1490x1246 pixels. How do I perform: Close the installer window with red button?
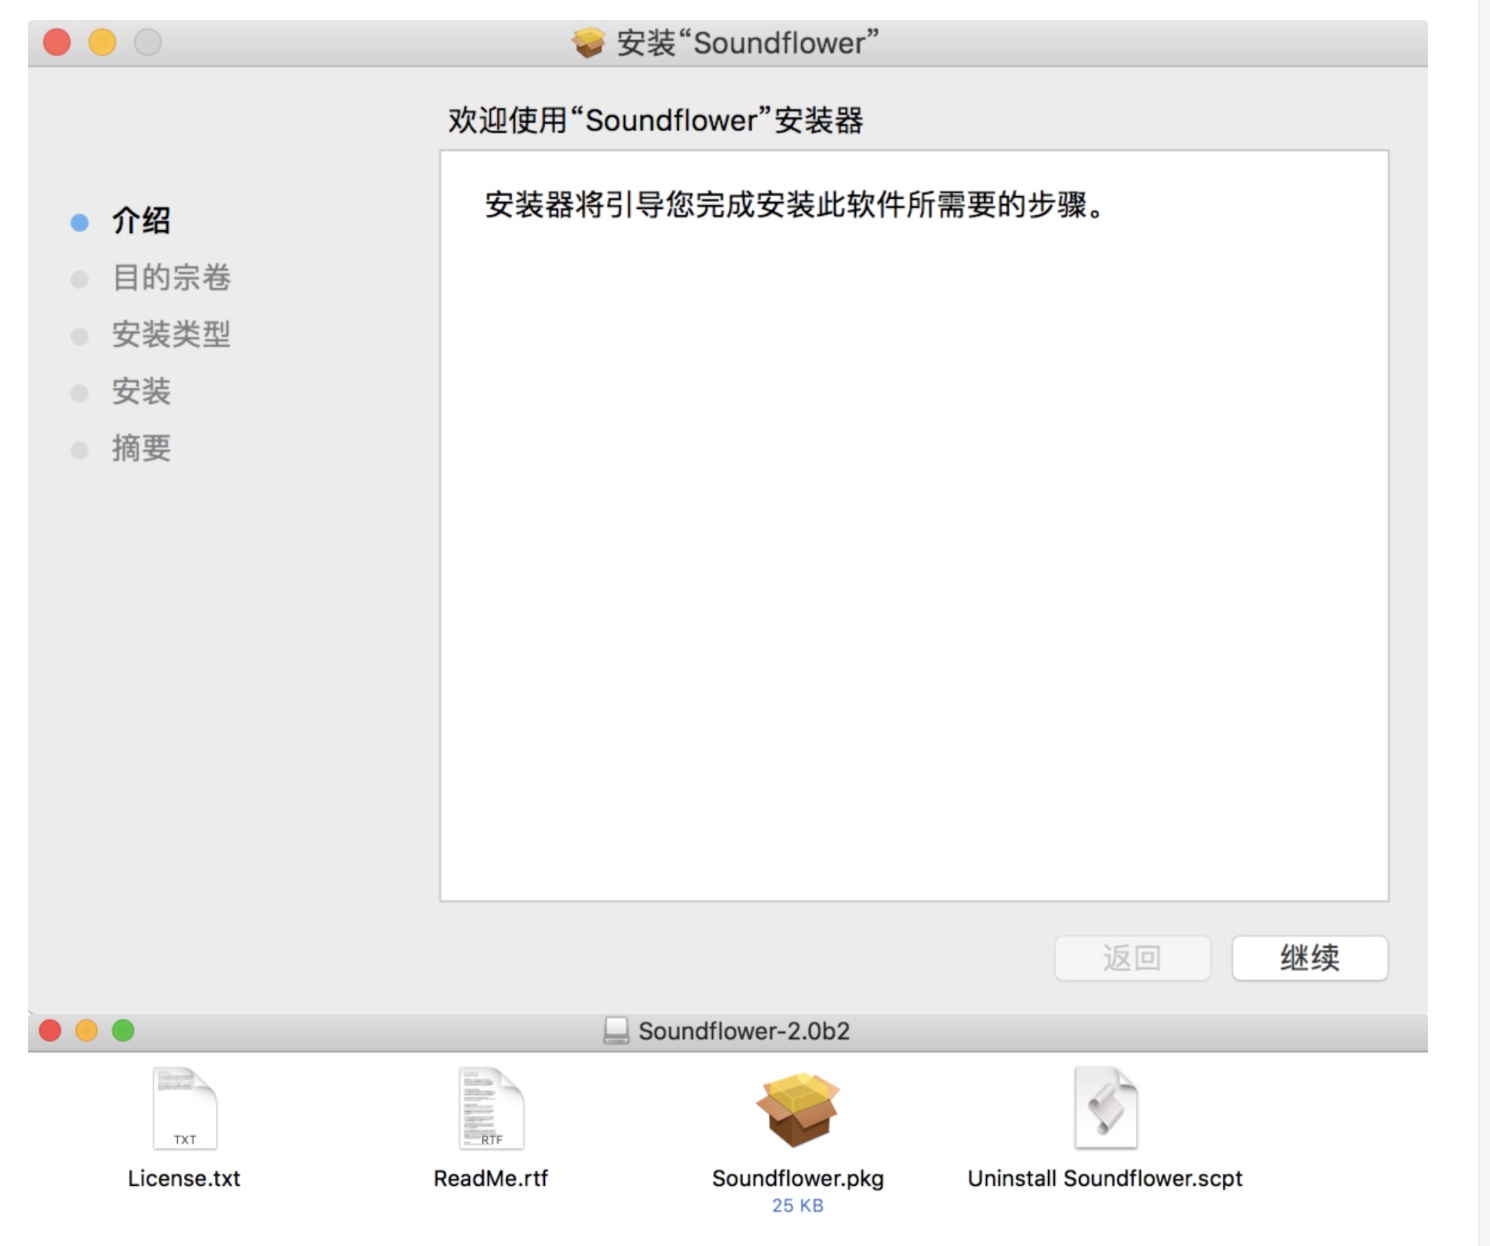[57, 42]
